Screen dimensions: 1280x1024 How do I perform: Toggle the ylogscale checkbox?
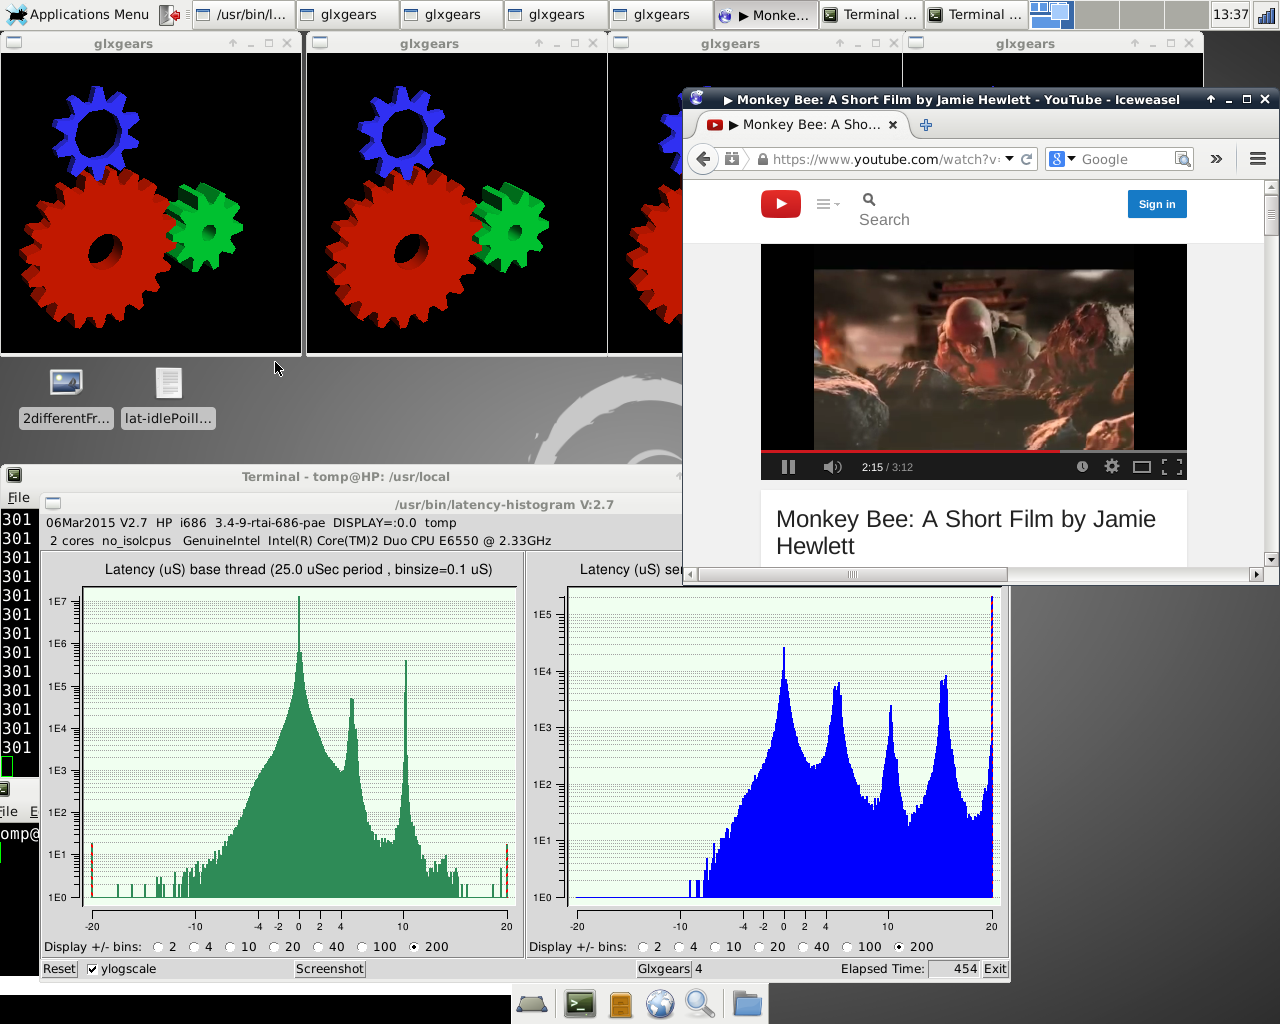coord(93,969)
